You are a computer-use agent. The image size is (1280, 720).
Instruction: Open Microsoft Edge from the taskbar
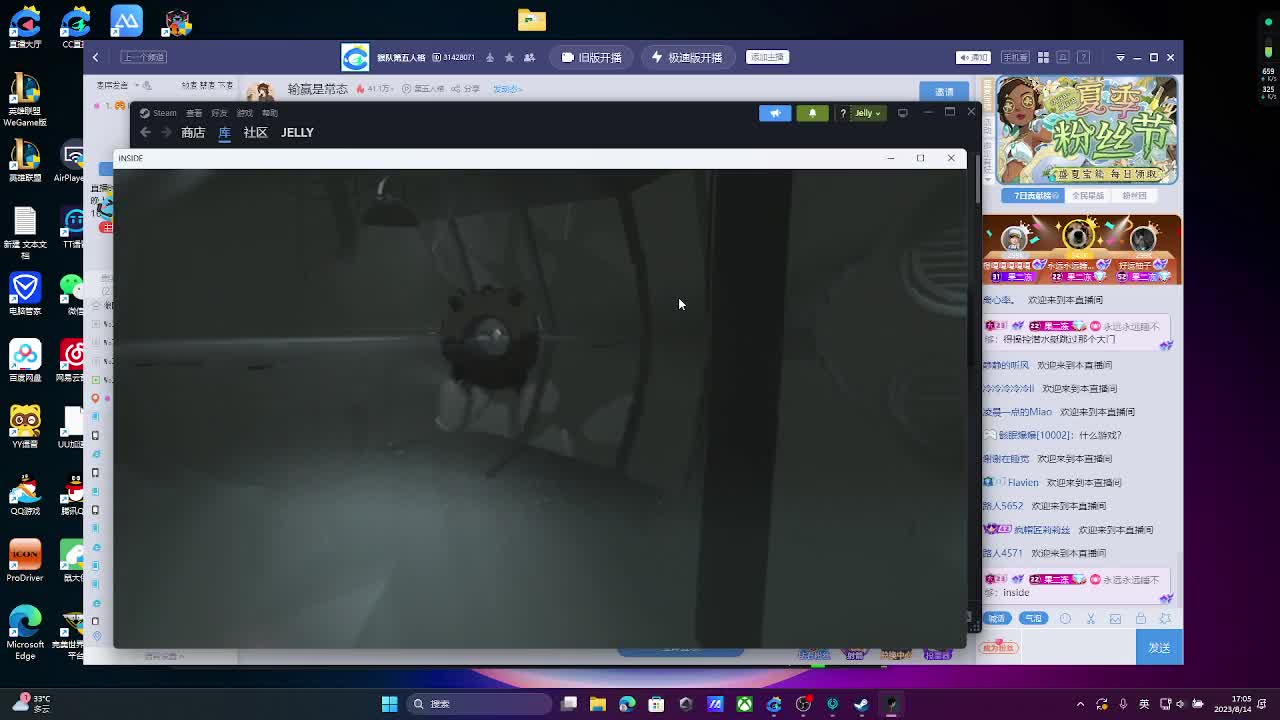pos(627,704)
